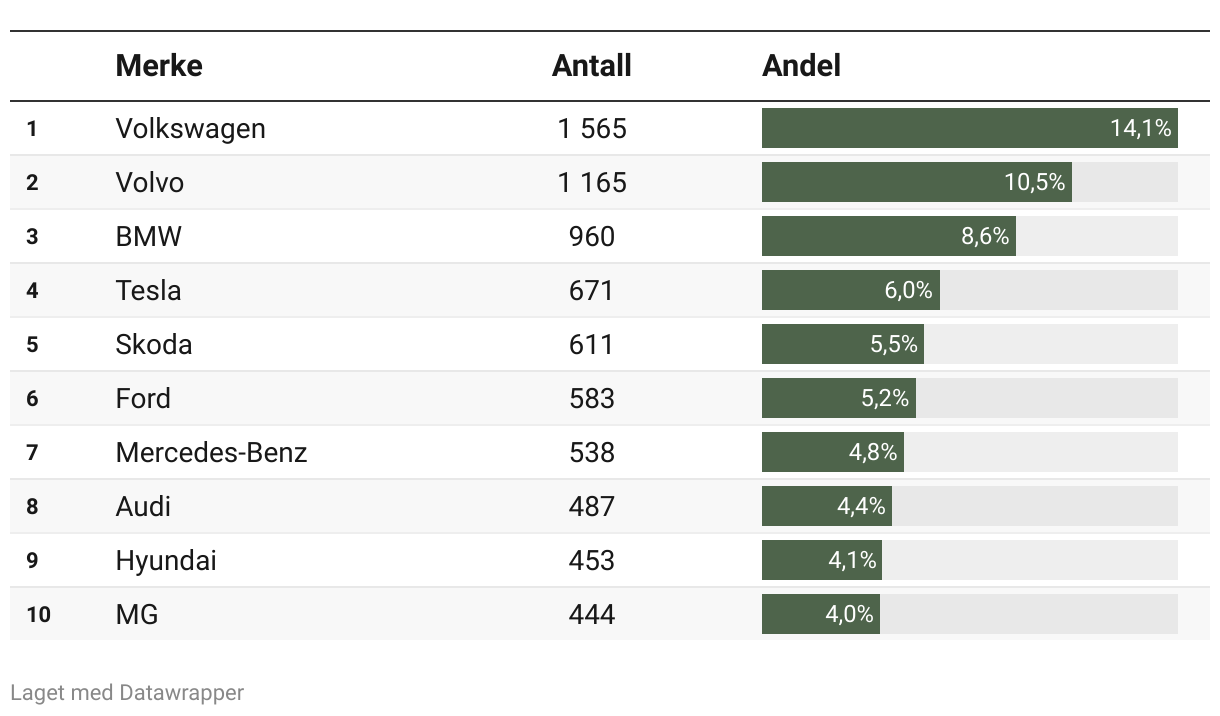Click the Merke column header

coord(159,66)
